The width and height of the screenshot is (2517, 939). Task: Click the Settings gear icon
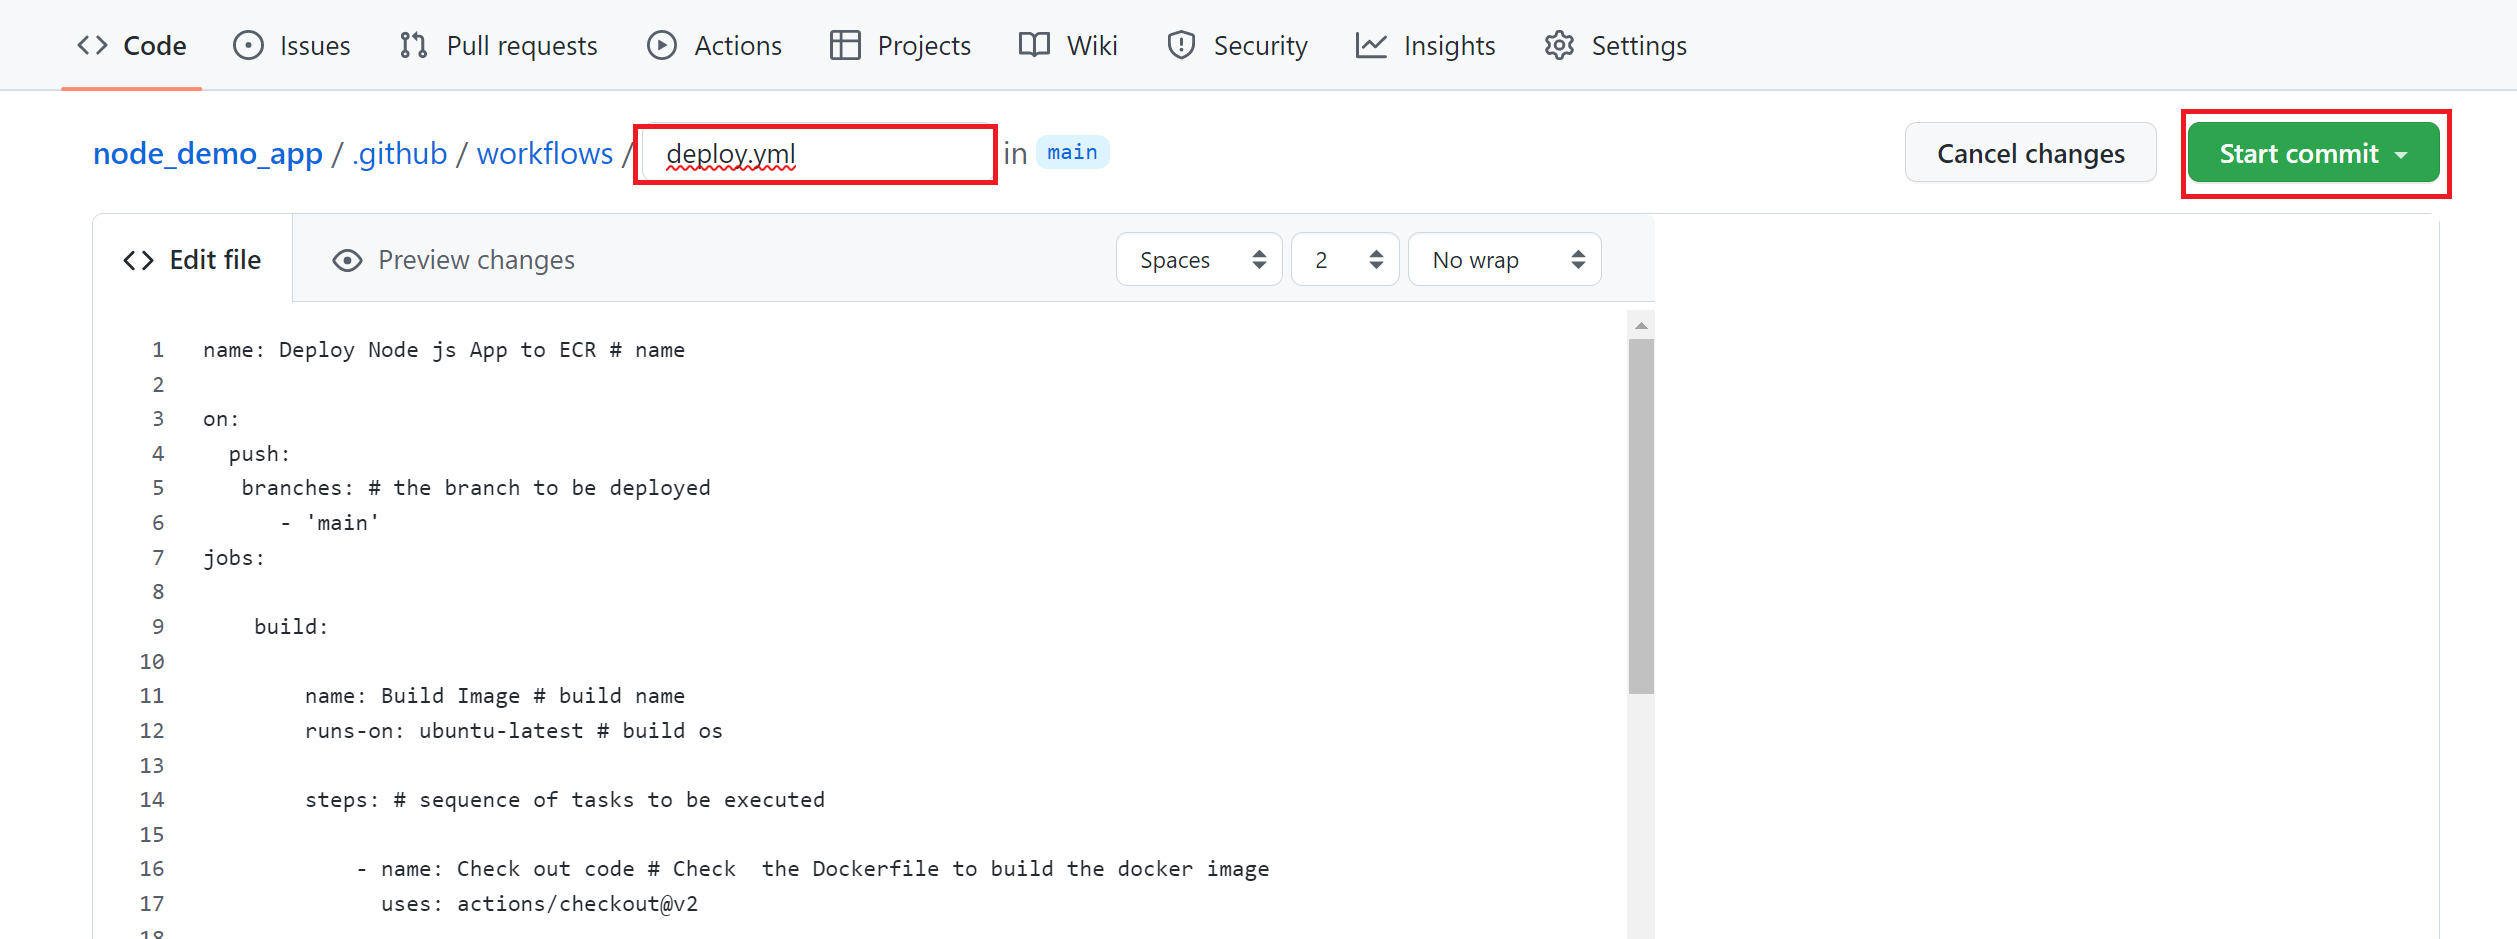1559,46
